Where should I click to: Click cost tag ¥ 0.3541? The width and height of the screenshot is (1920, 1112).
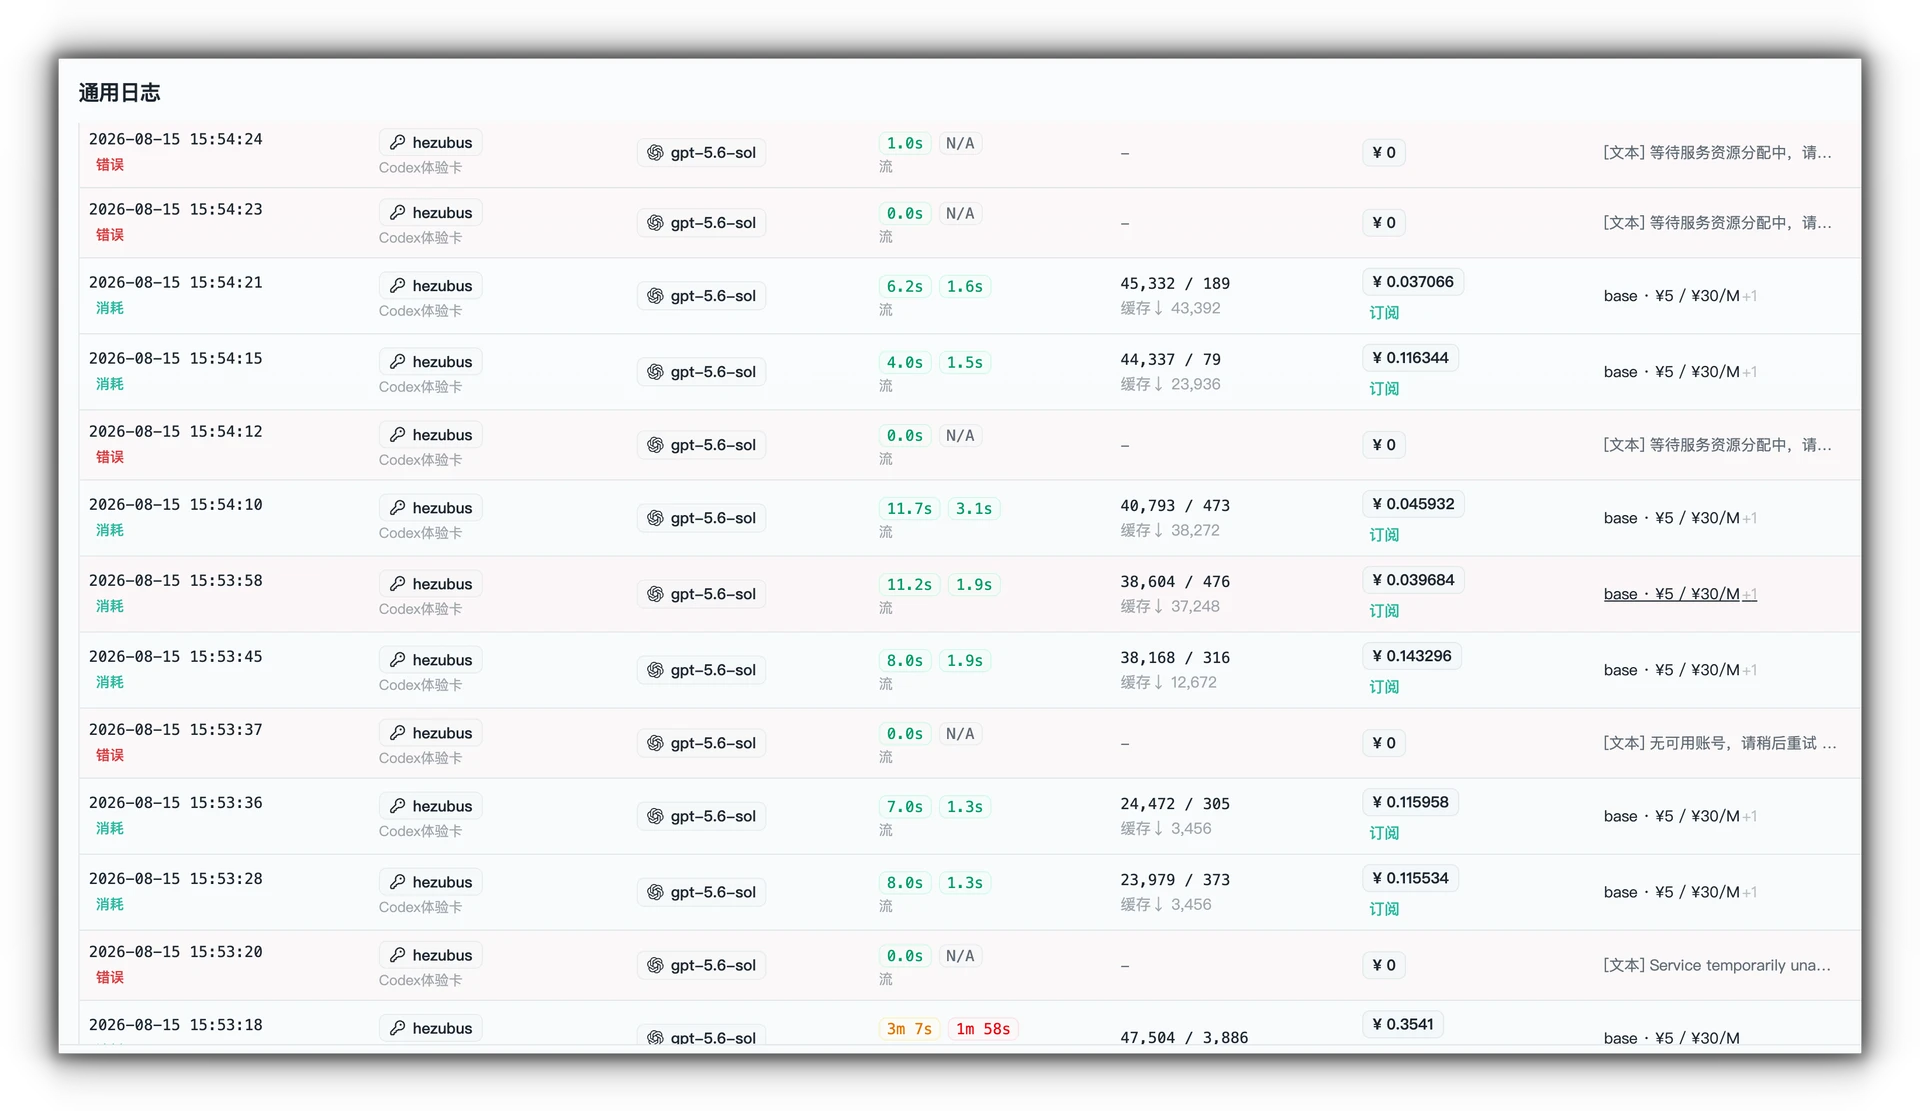point(1403,1024)
